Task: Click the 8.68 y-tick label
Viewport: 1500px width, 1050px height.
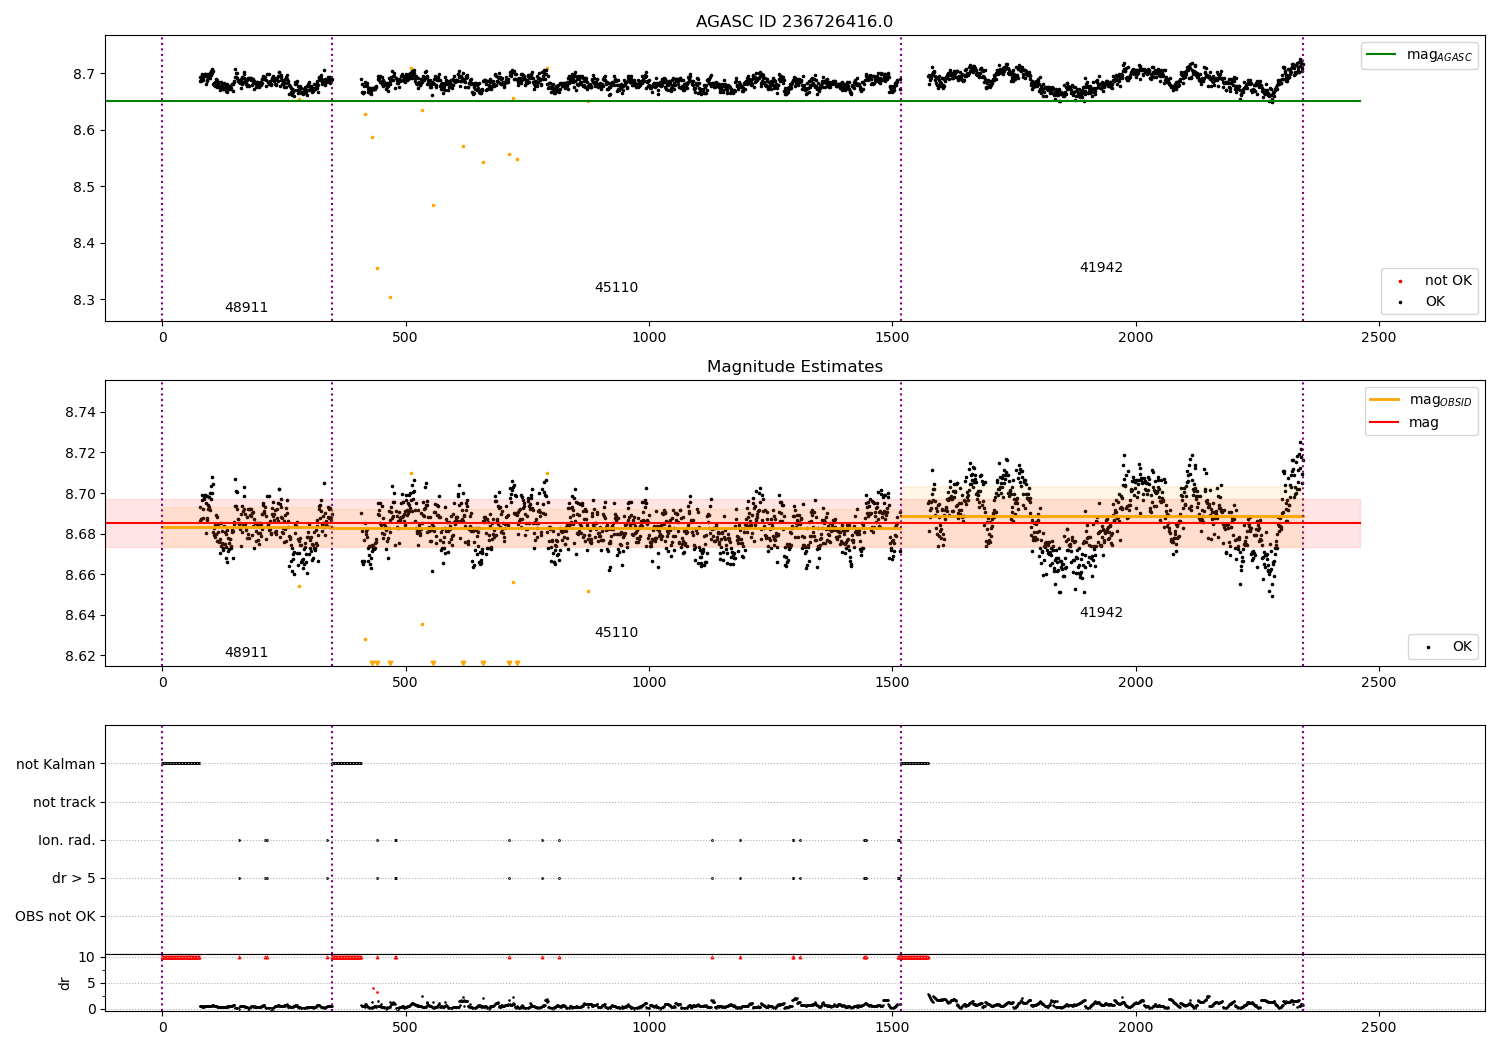Action: tap(79, 535)
